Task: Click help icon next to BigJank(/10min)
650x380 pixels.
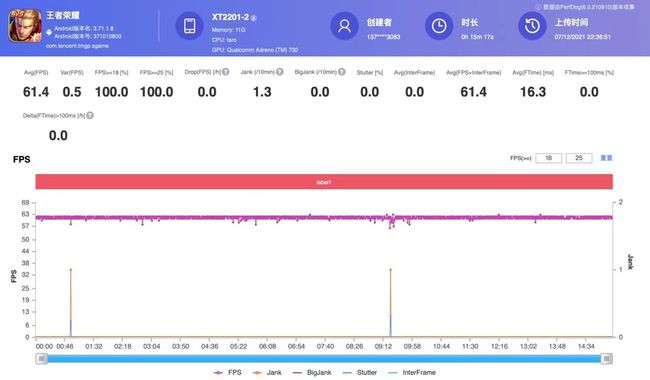Action: coord(342,72)
